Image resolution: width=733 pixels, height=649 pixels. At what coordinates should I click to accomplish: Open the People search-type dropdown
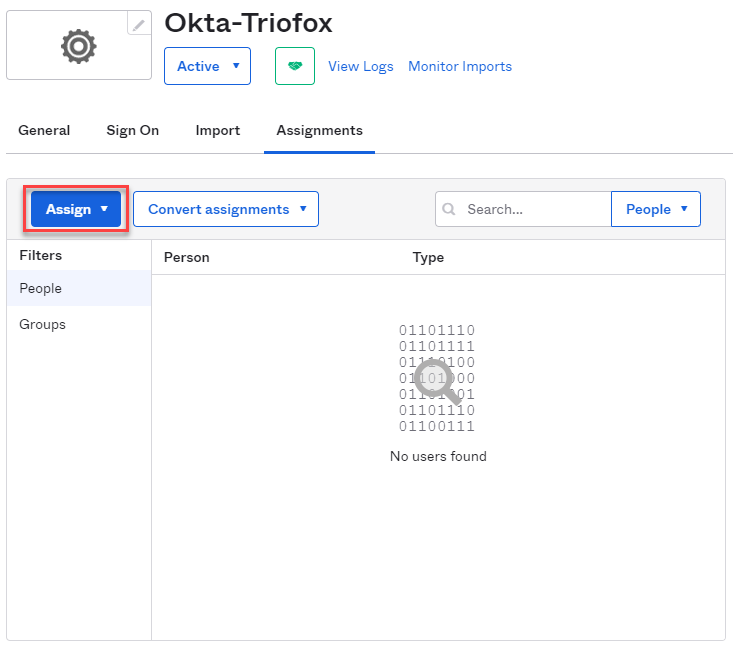655,209
